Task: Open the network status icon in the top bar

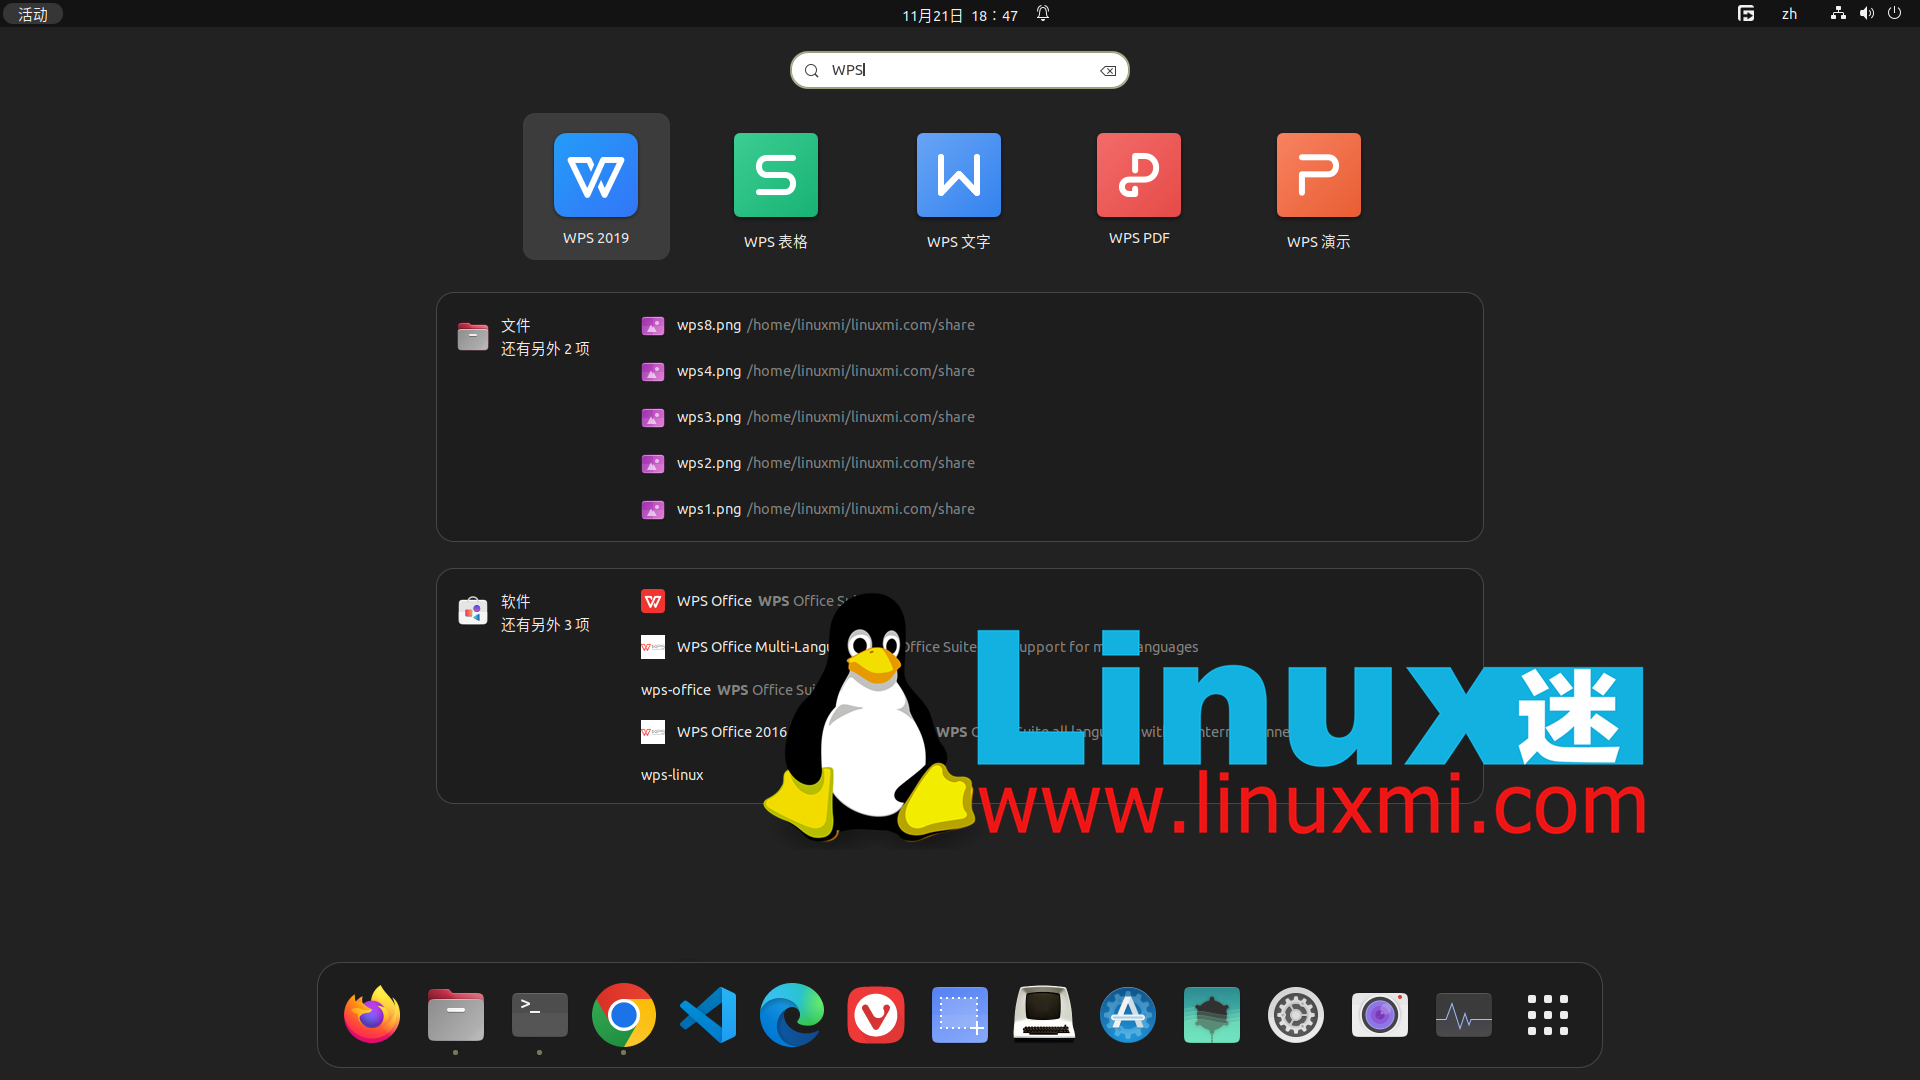Action: click(x=1838, y=14)
